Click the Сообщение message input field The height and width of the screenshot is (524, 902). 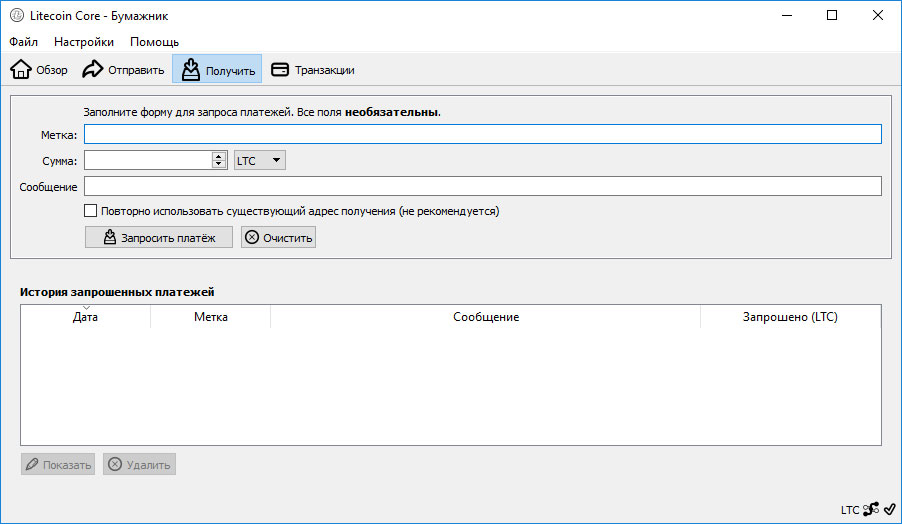[483, 186]
